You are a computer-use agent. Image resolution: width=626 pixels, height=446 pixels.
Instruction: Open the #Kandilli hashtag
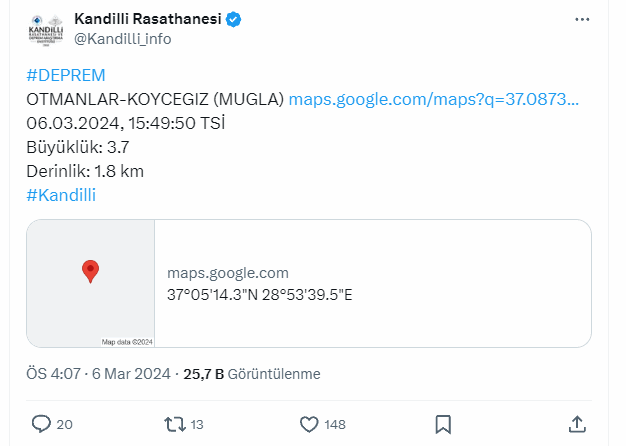click(x=61, y=195)
